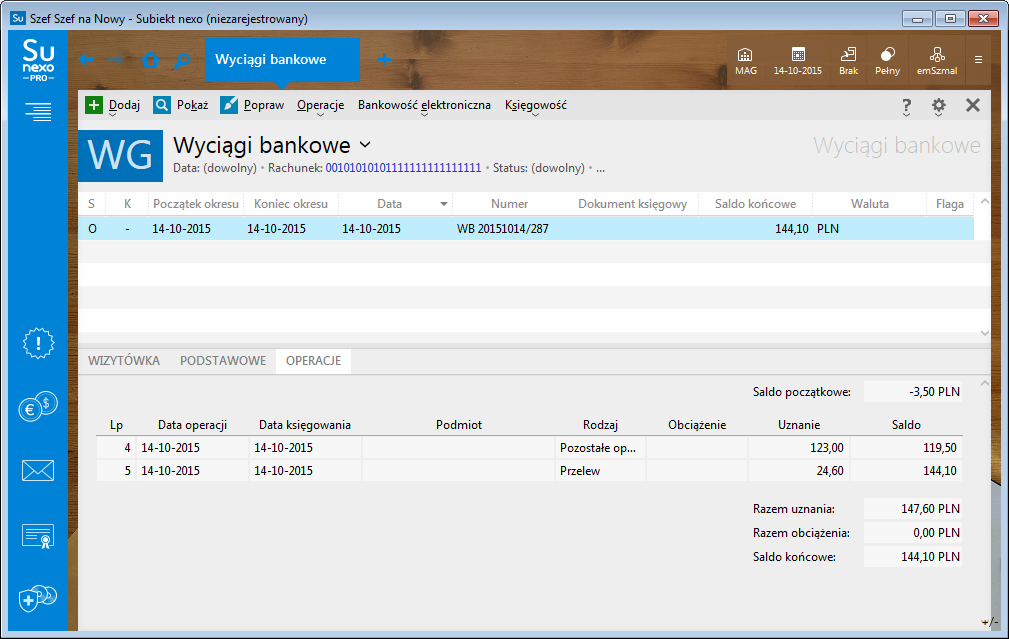Sort by Numer column header

(x=509, y=204)
